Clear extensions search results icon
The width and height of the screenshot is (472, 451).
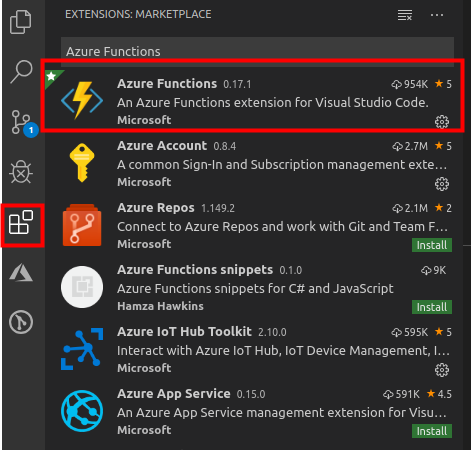405,15
